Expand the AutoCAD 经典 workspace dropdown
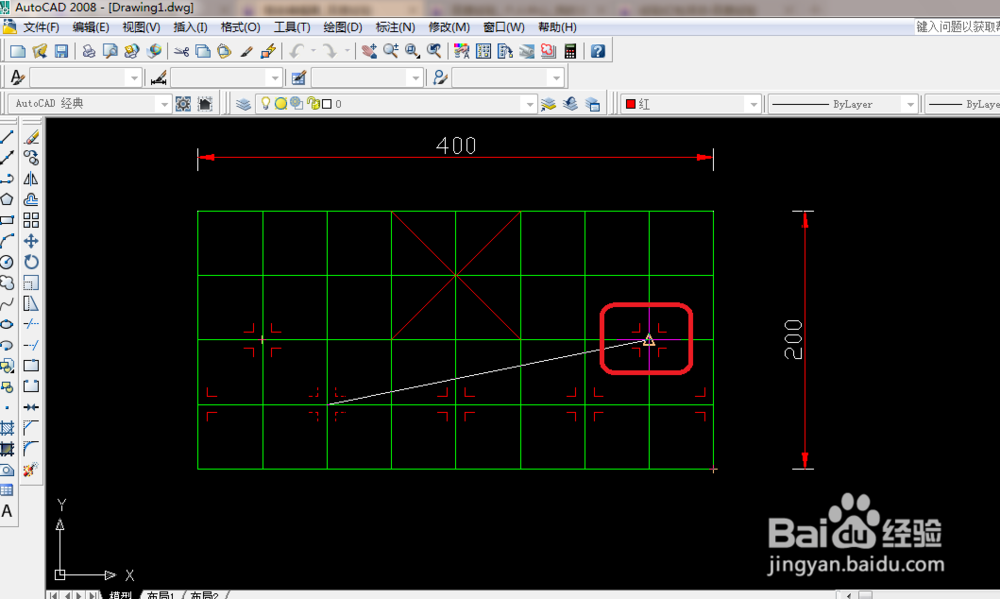1000x599 pixels. (x=165, y=104)
